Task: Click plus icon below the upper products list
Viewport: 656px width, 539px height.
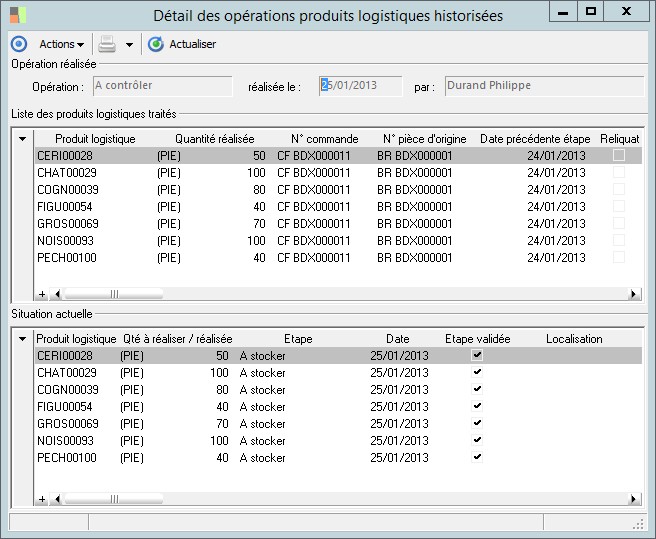Action: pyautogui.click(x=42, y=294)
